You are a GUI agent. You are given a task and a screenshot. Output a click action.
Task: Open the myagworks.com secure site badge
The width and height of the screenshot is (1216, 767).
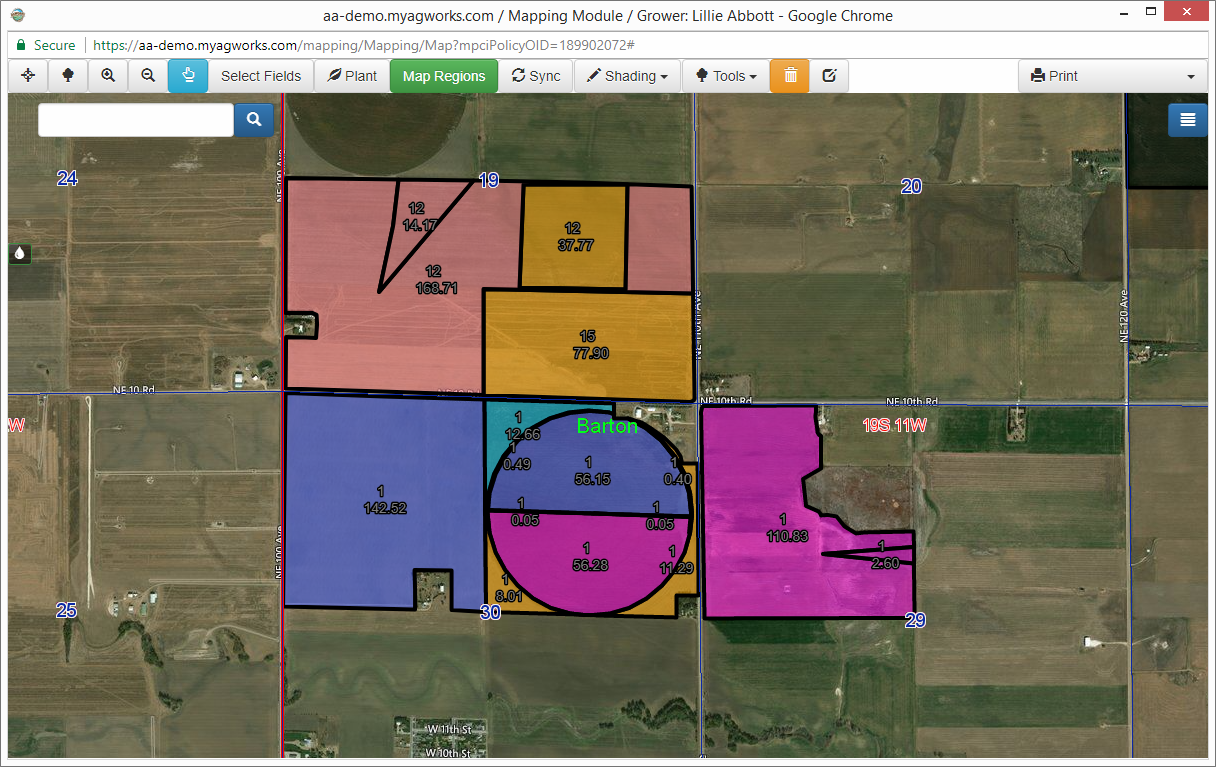[x=45, y=45]
